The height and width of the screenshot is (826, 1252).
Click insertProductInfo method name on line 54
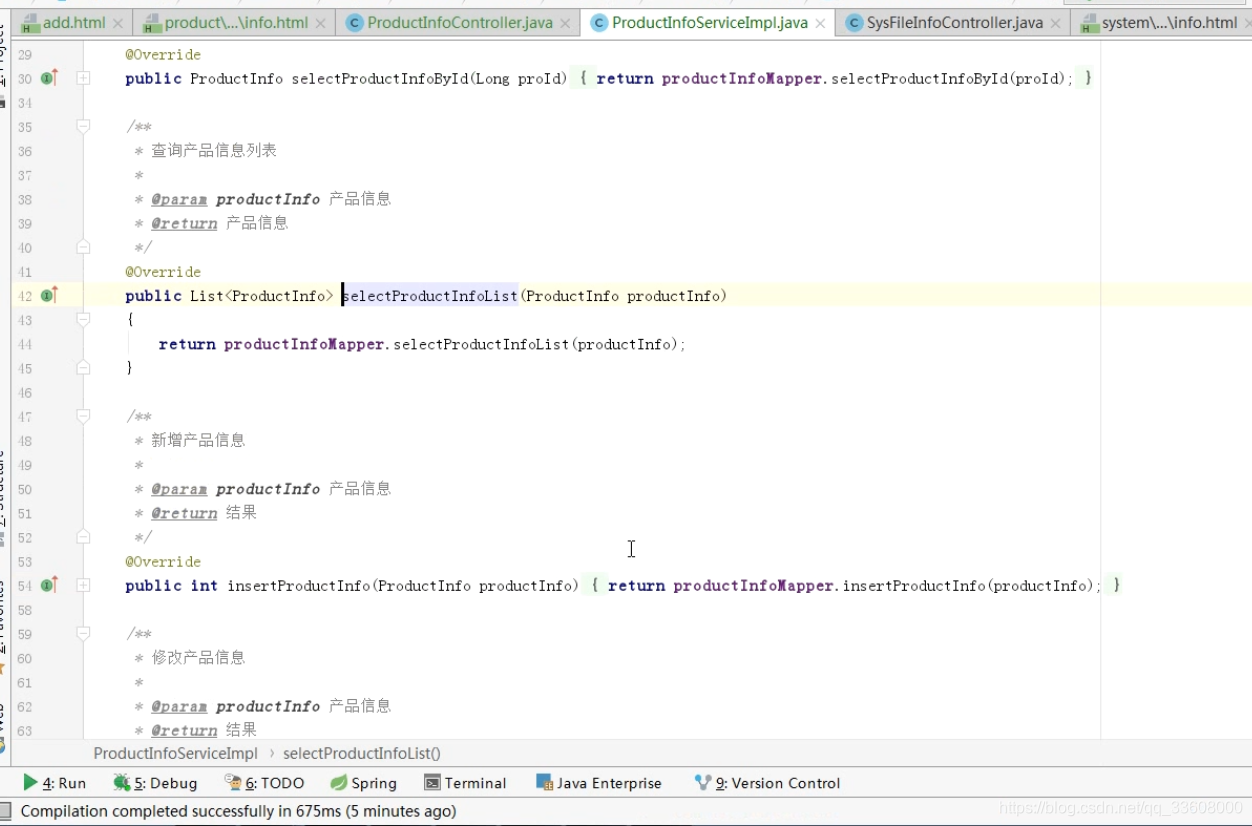pos(299,585)
